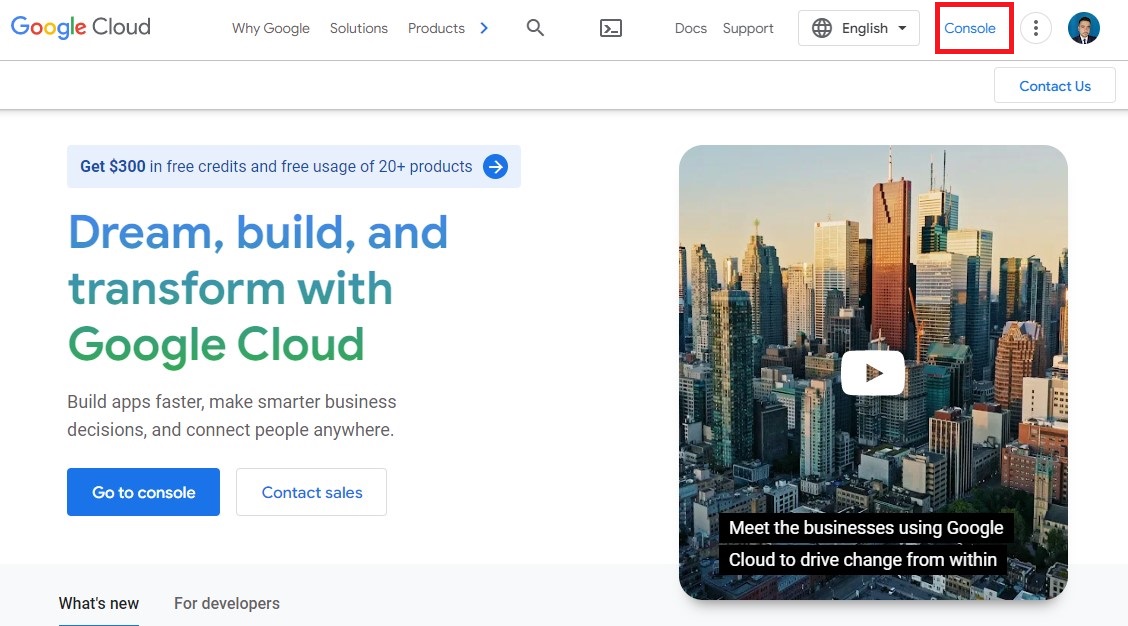Open the Products menu

tap(436, 28)
